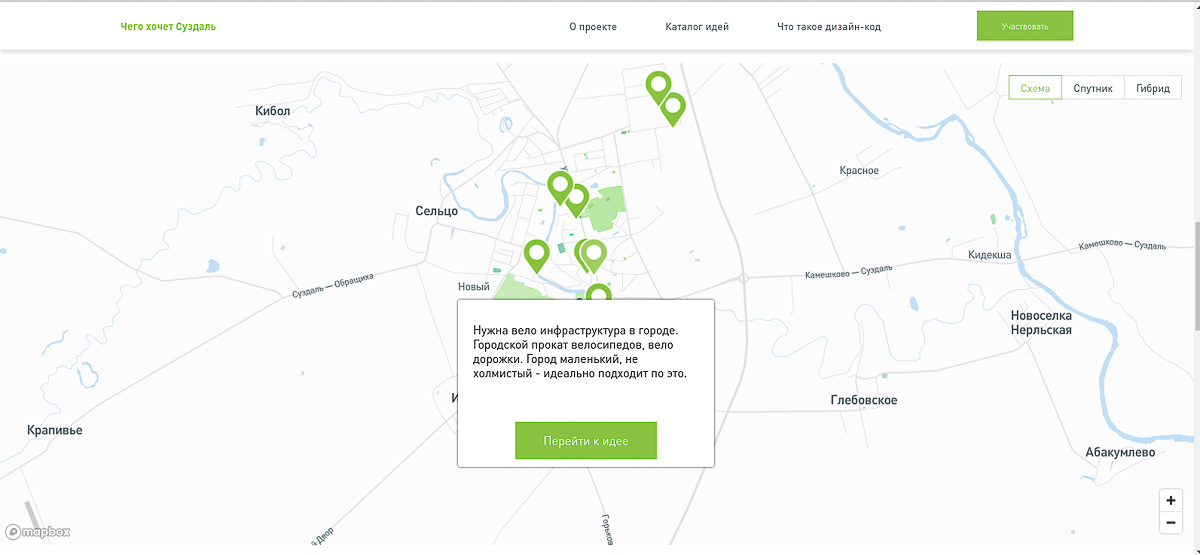Open the О проекте page

(593, 27)
